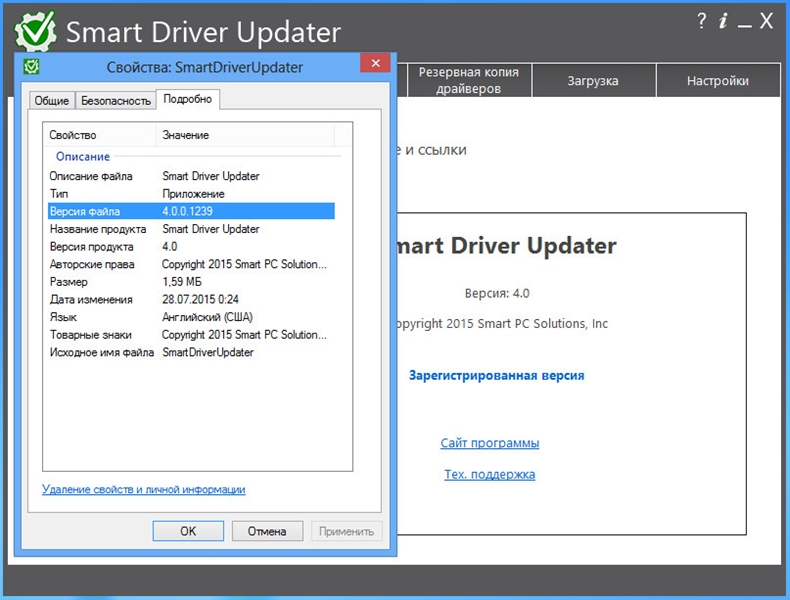790x600 pixels.
Task: Click the Значение column header
Action: [245, 135]
